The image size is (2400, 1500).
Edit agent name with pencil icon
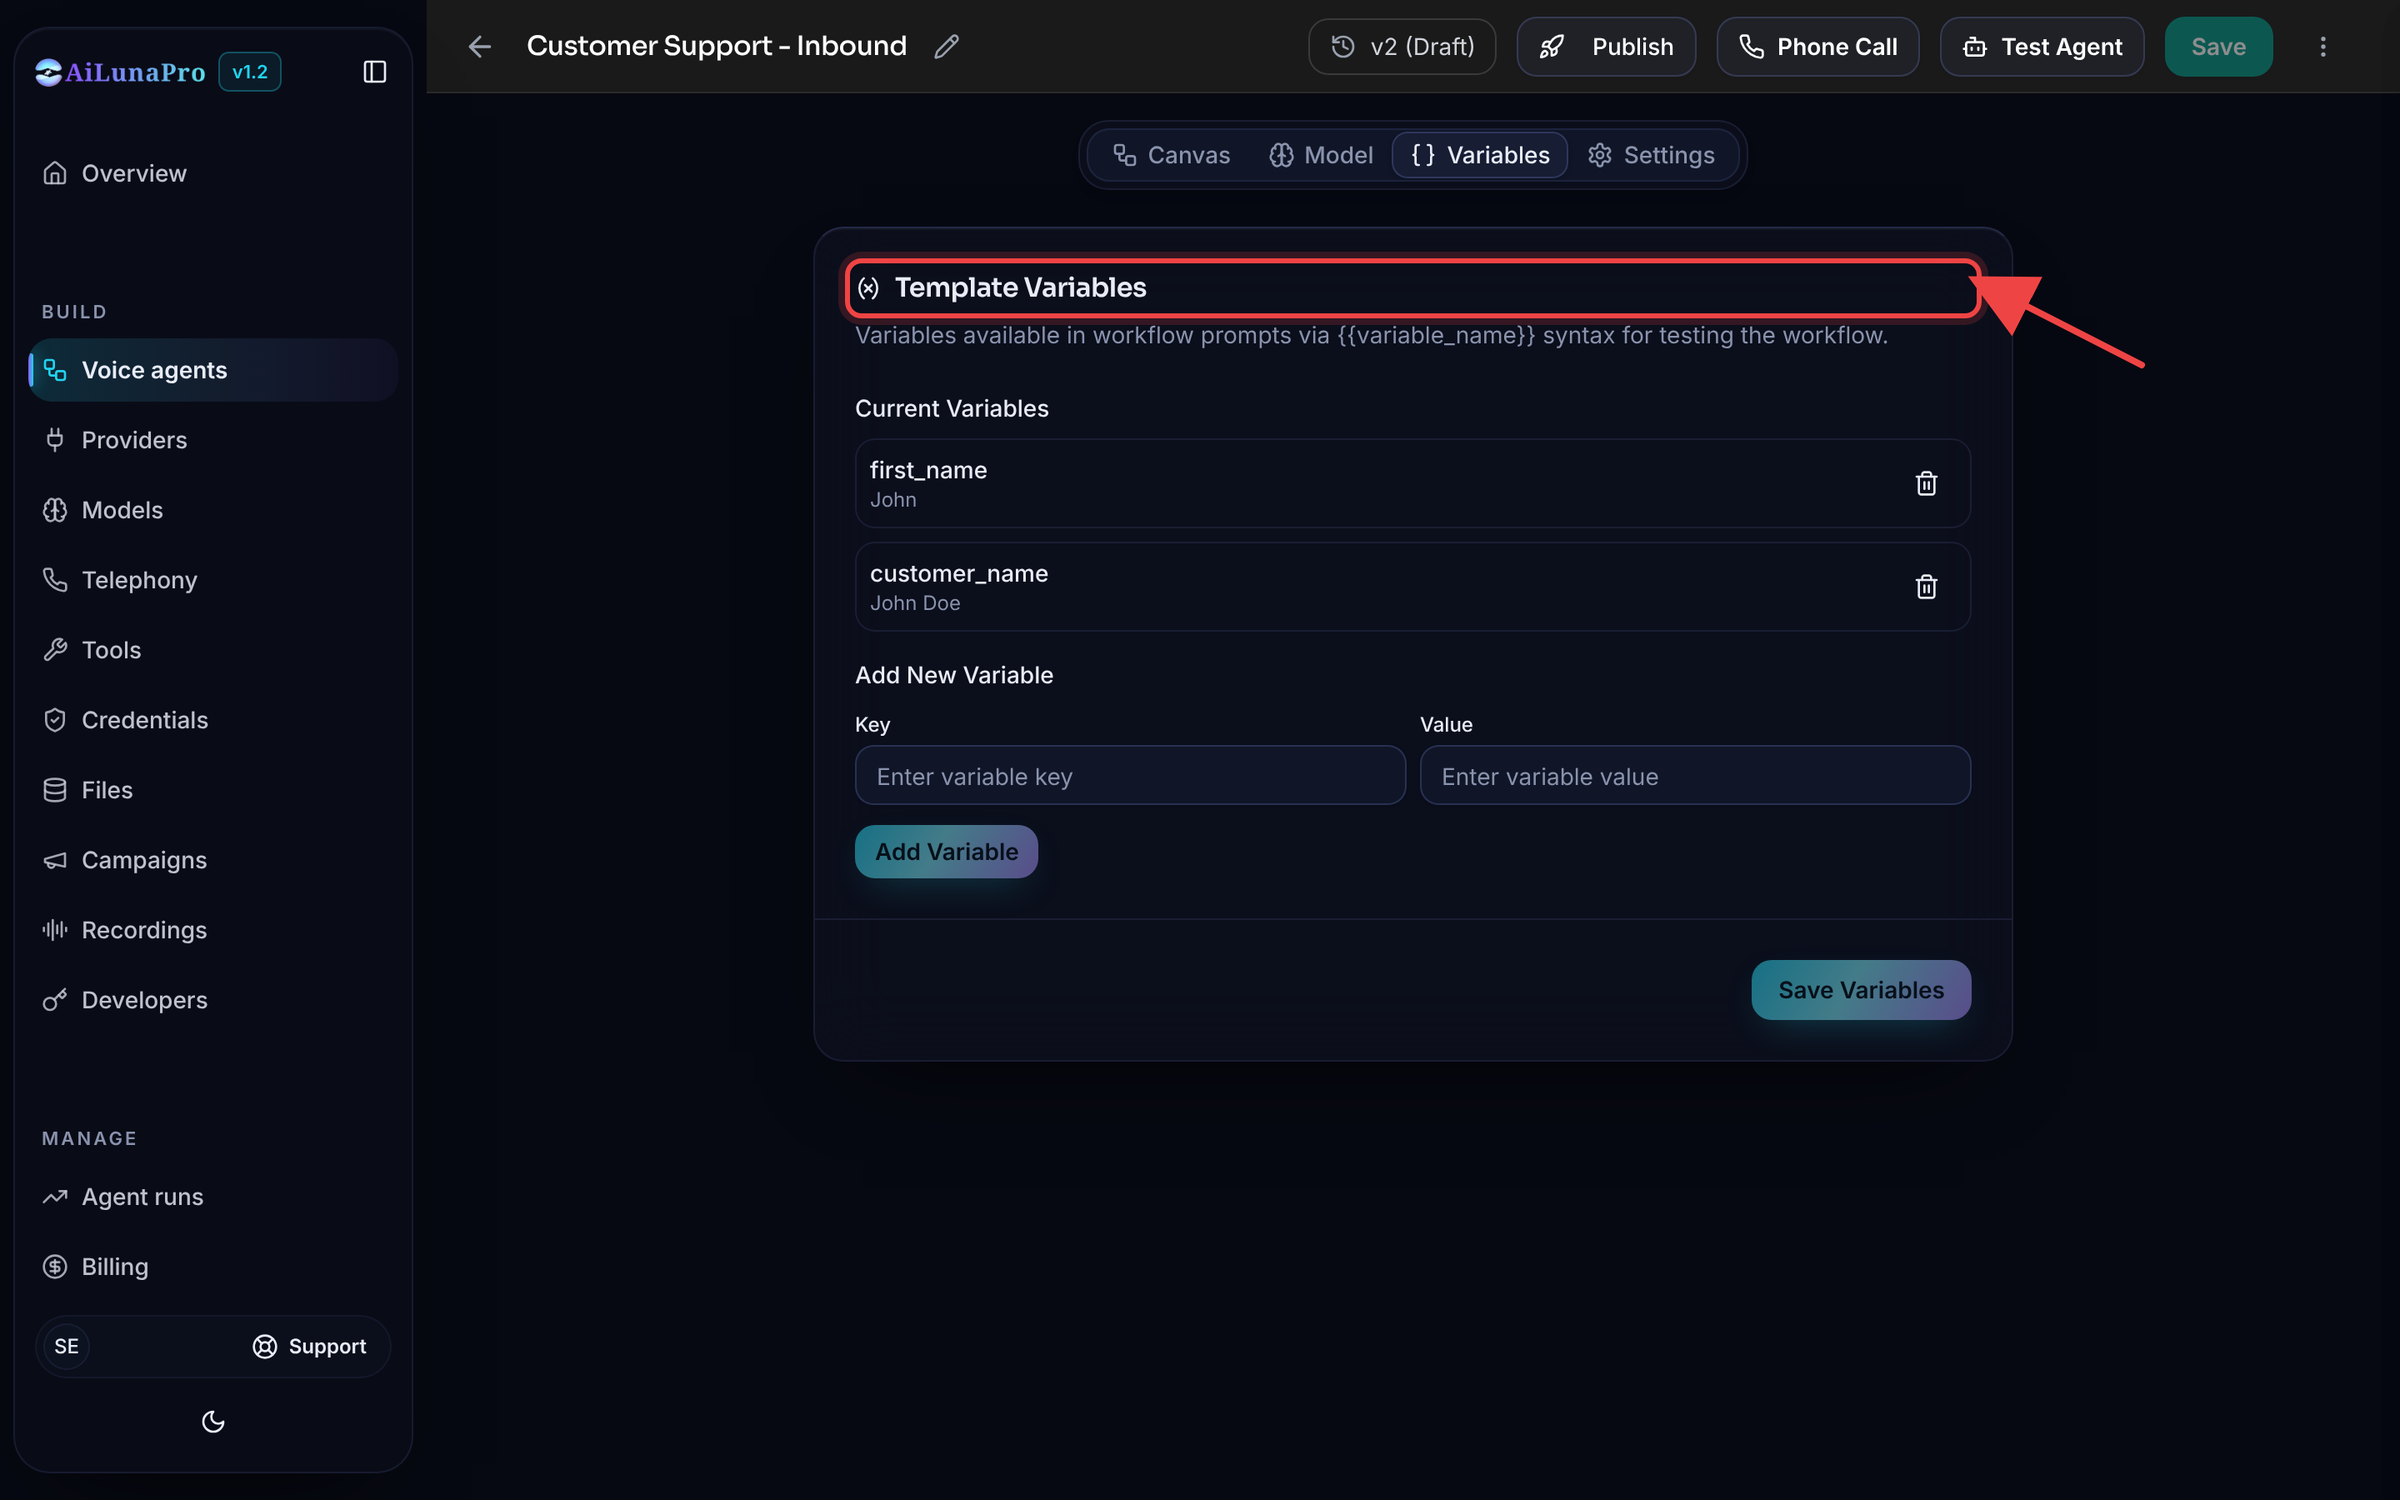tap(946, 46)
